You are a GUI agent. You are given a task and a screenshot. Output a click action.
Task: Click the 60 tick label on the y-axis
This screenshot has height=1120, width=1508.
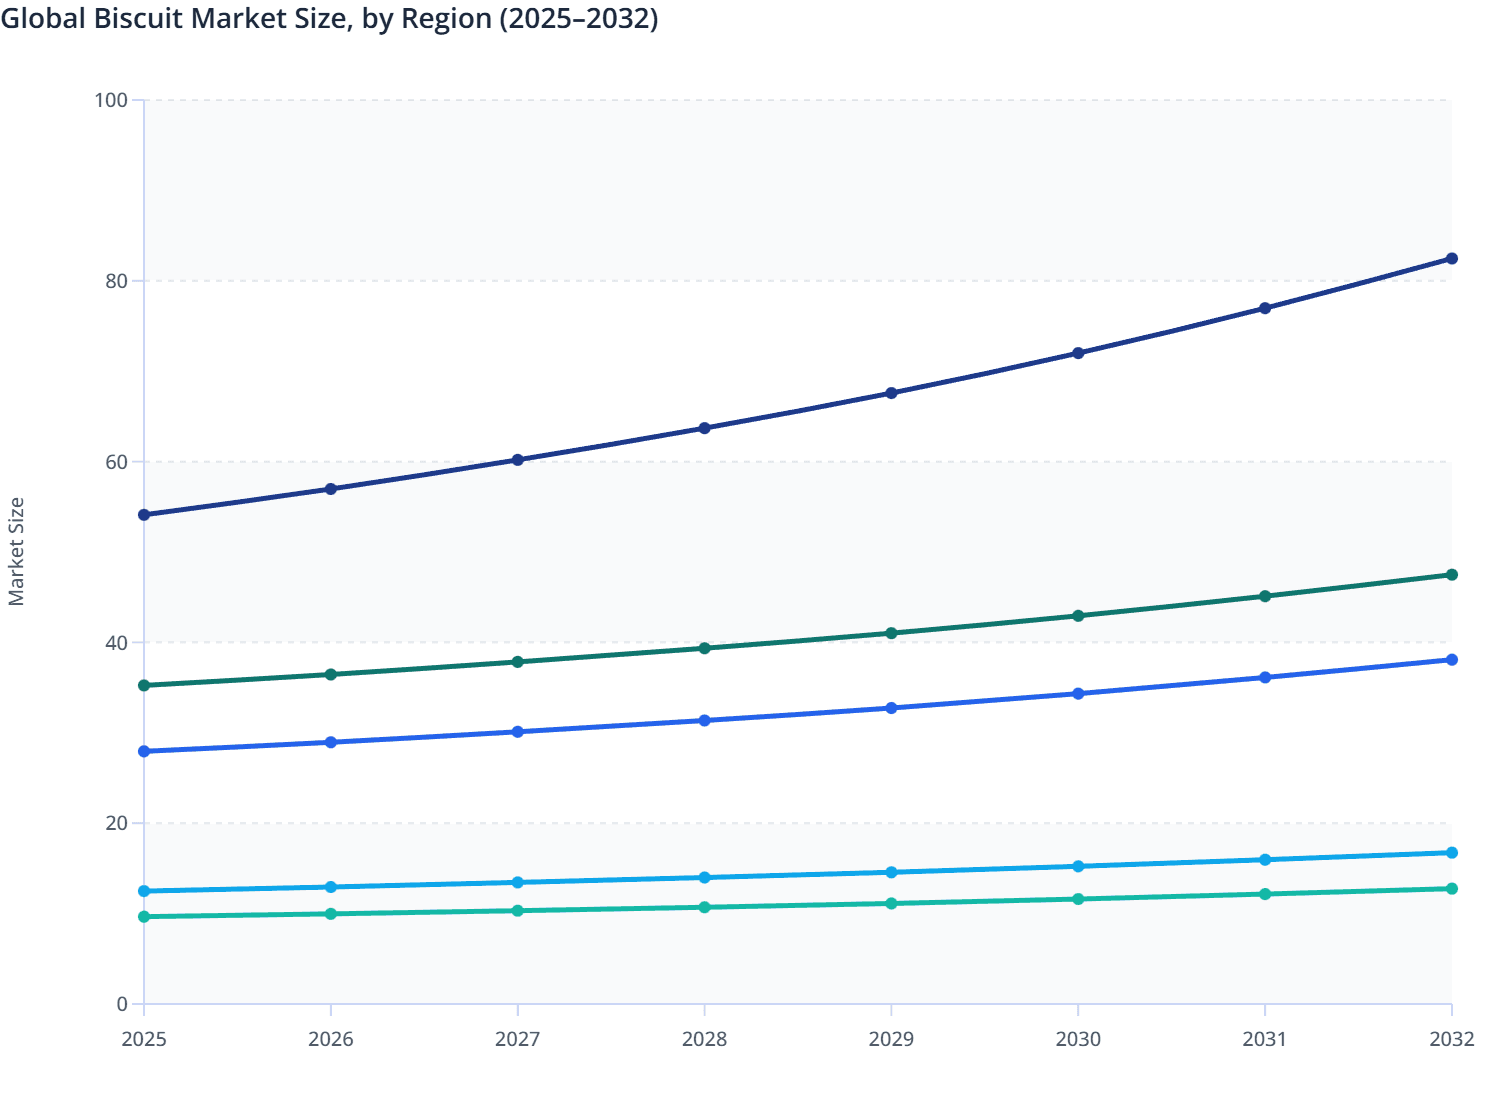pos(116,460)
